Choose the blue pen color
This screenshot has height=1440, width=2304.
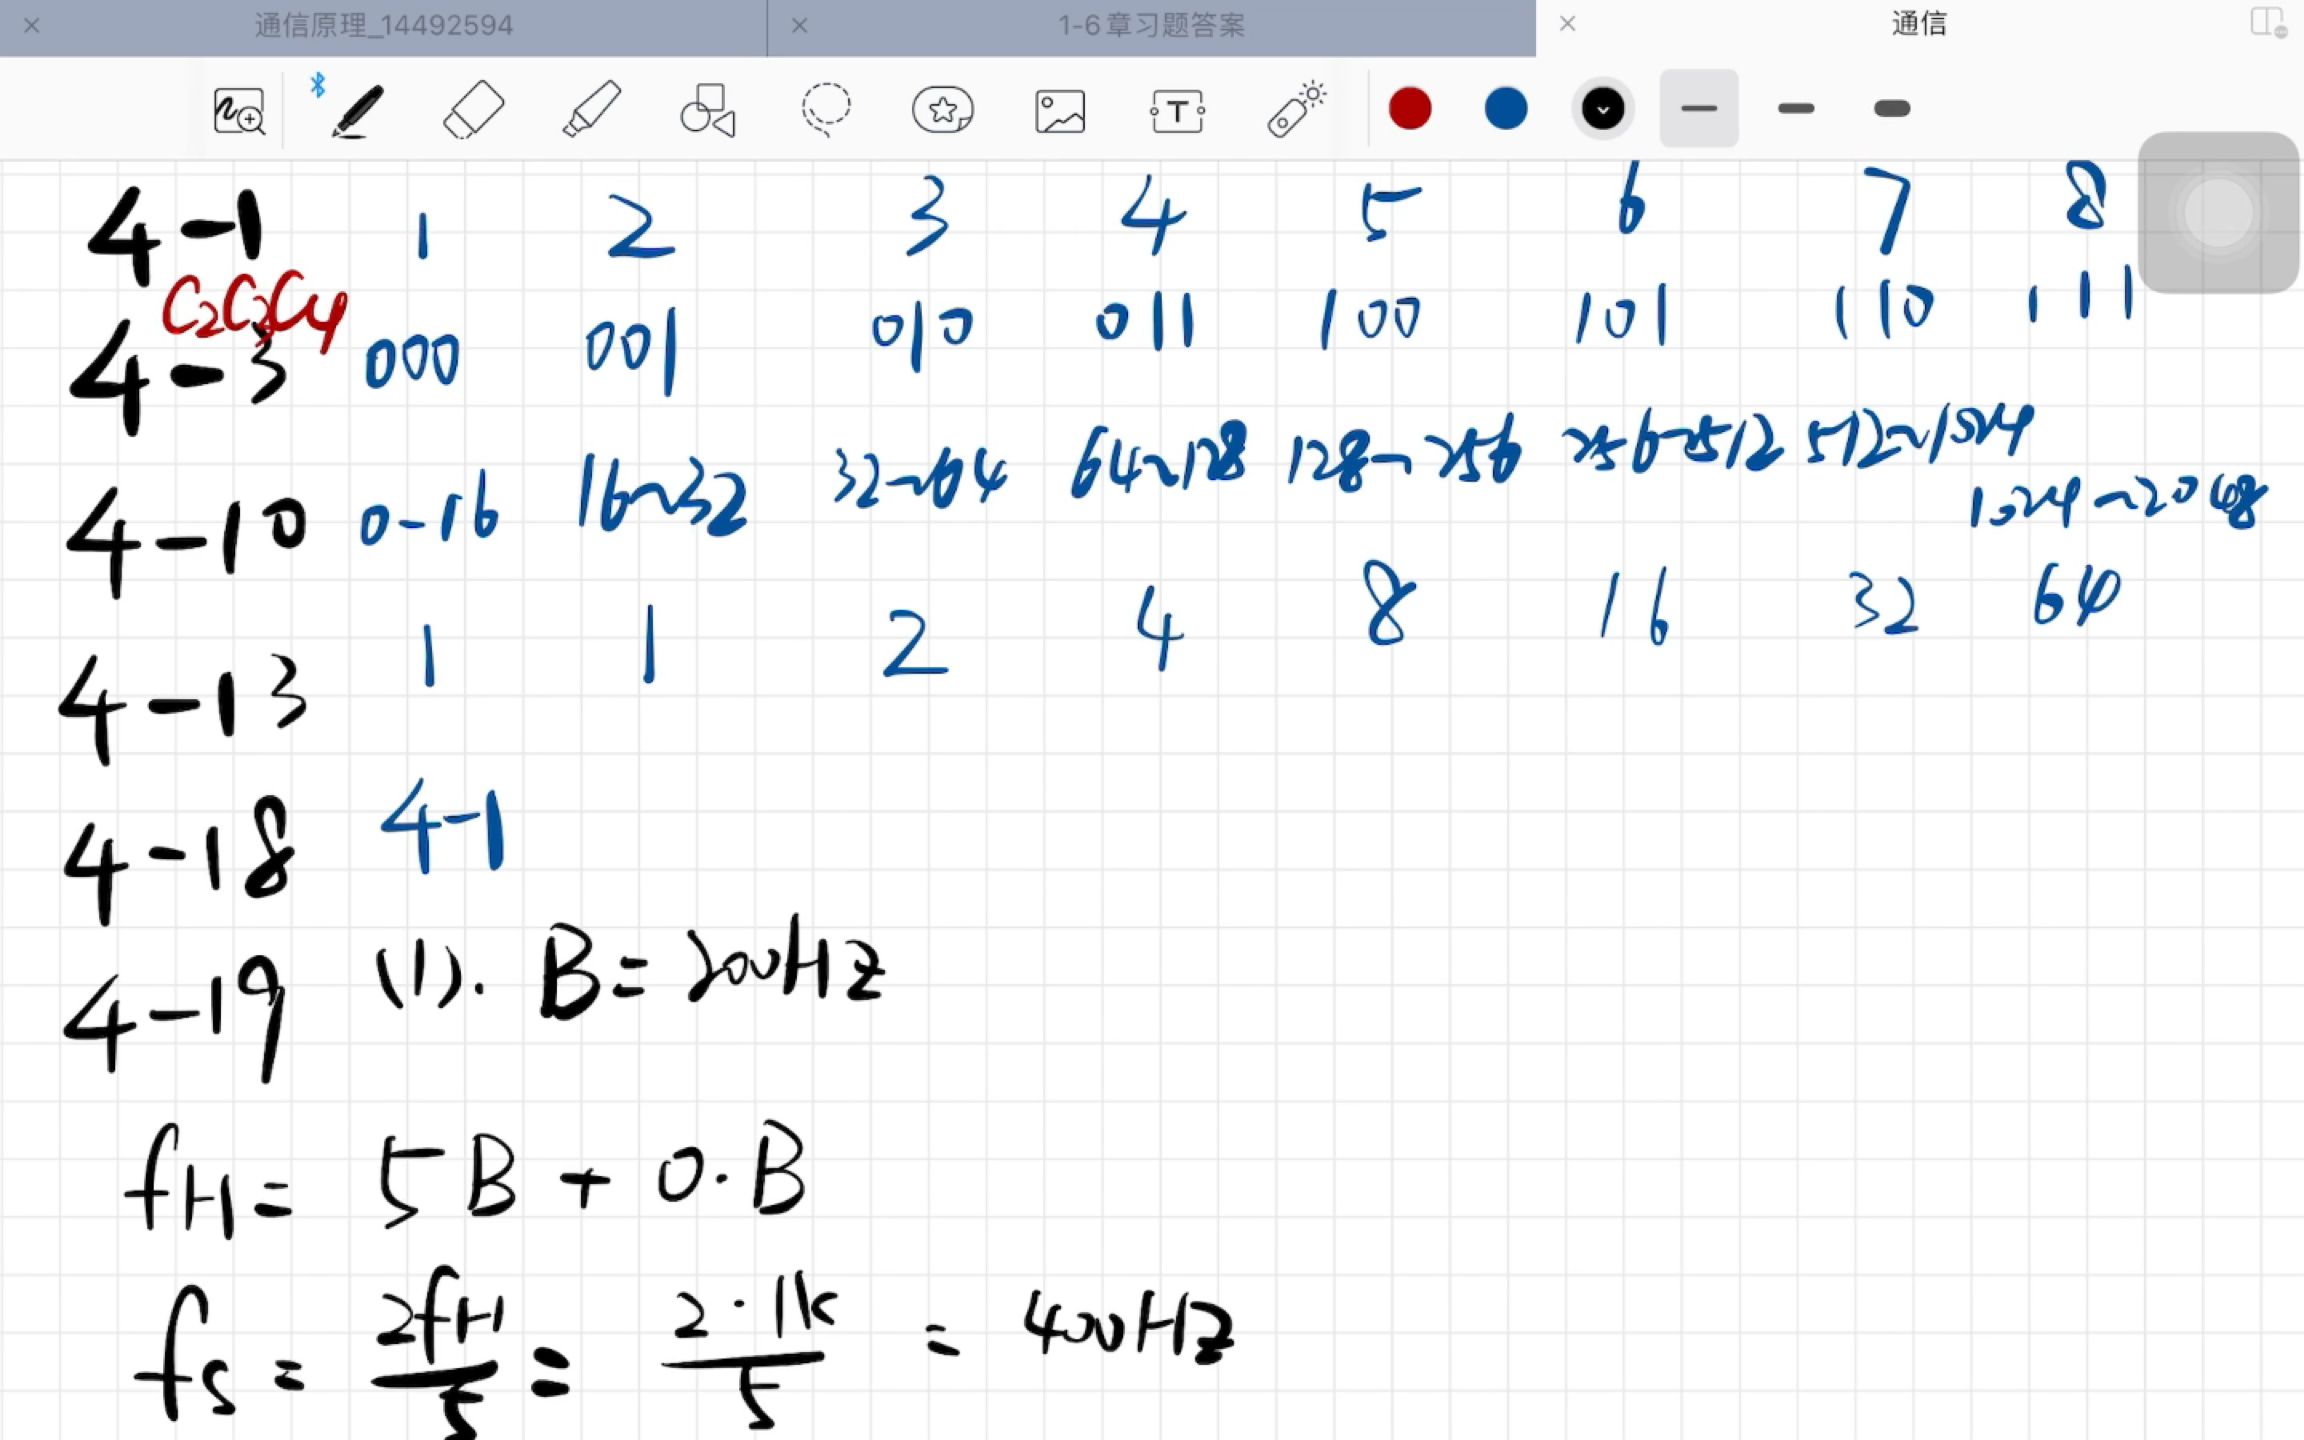[1506, 108]
